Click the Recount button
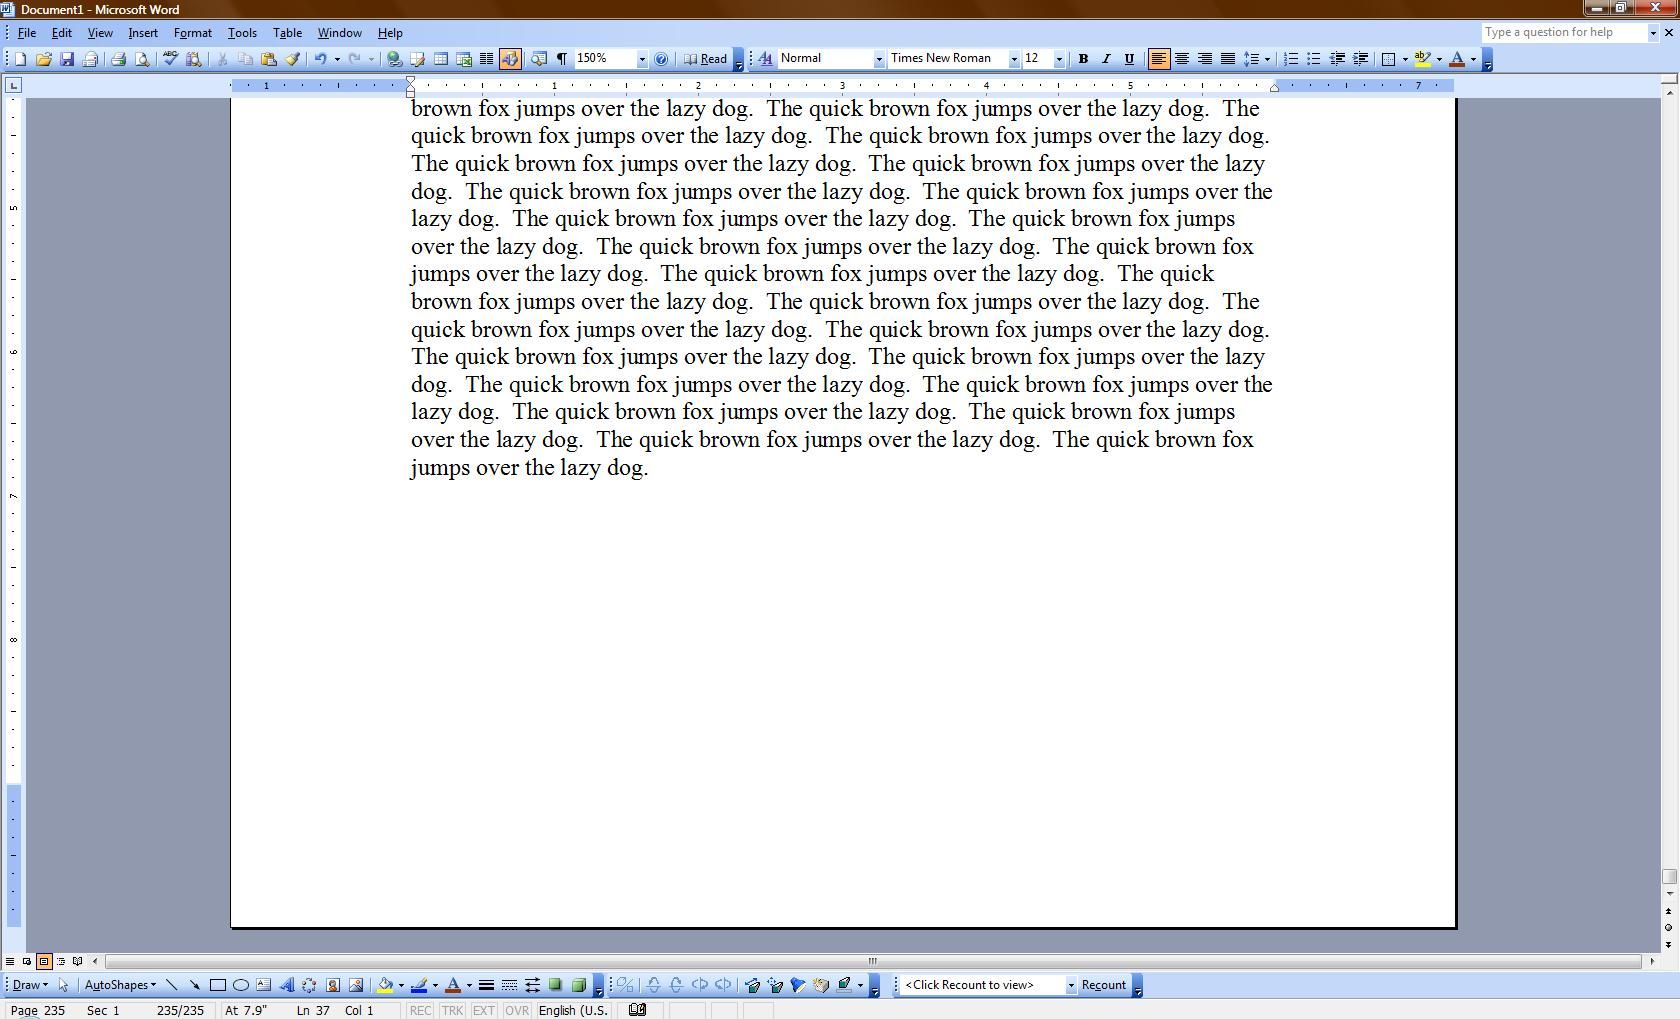The image size is (1680, 1019). [x=1103, y=984]
